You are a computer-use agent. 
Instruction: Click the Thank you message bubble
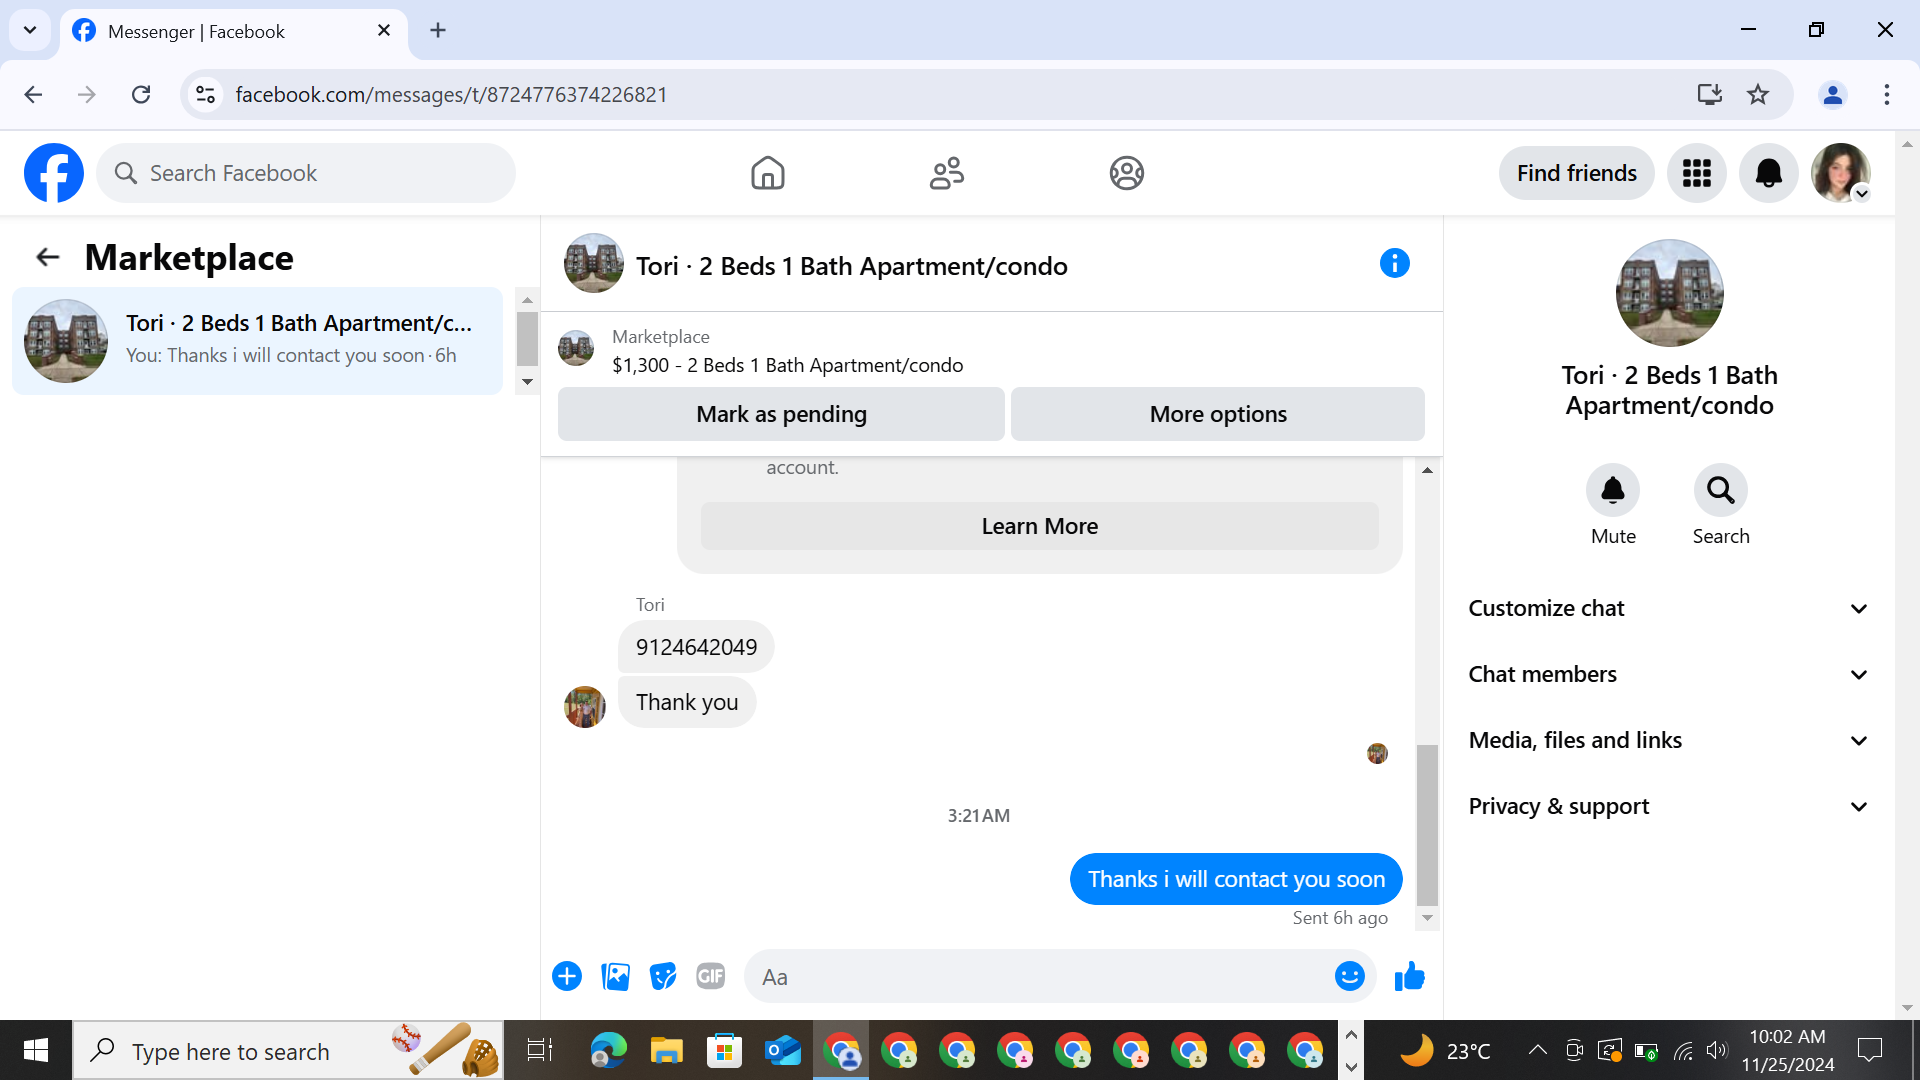pyautogui.click(x=687, y=702)
